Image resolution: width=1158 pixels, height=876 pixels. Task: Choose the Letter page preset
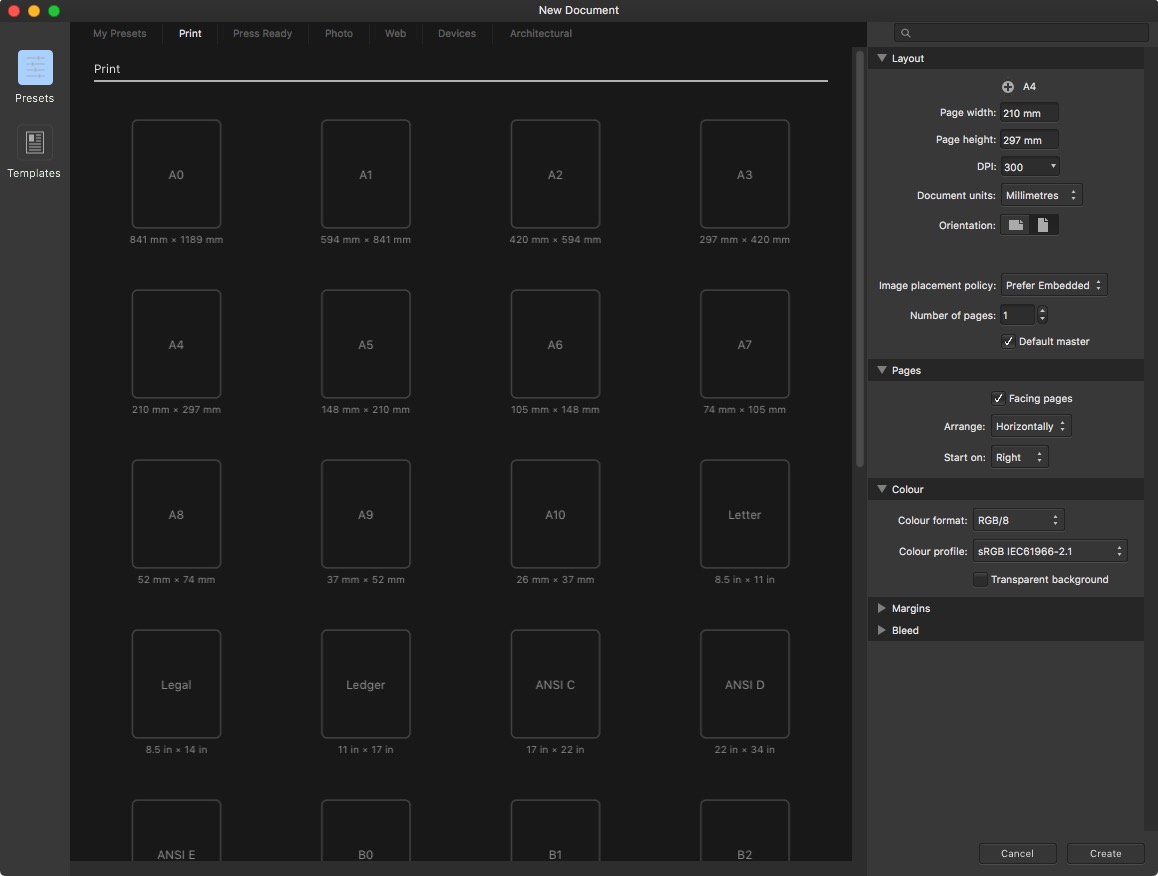[744, 514]
